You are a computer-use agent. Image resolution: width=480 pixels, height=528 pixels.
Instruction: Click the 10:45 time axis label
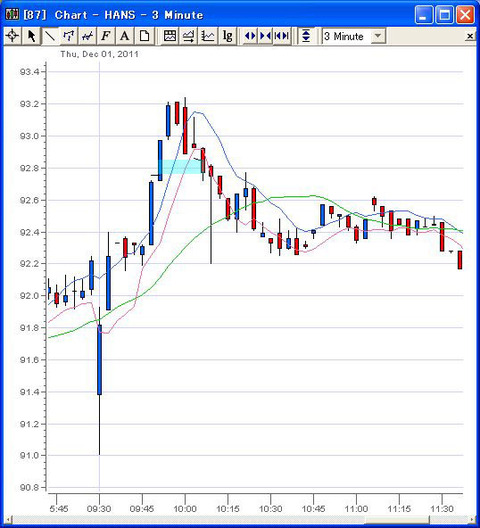(313, 508)
